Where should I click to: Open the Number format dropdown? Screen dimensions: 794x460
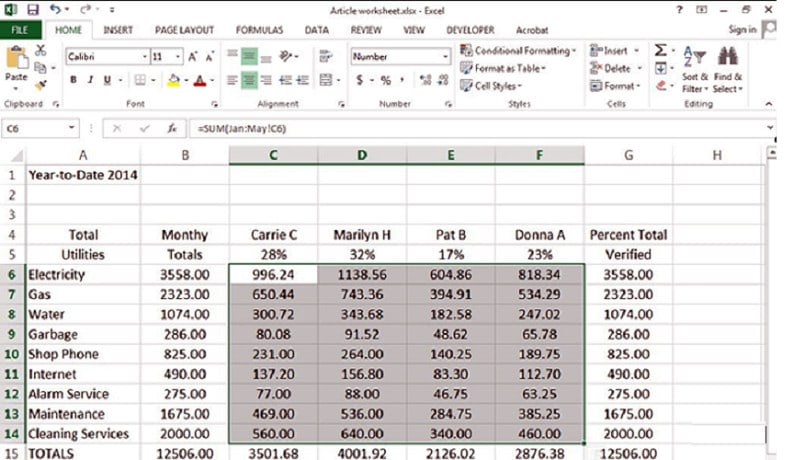[445, 57]
